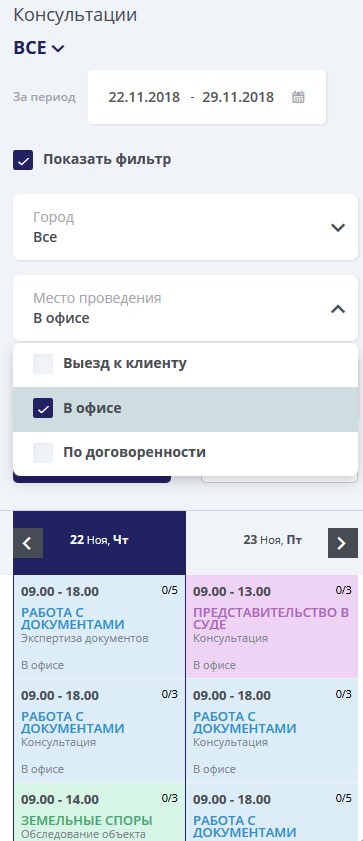
Task: Click the Место проведения filter field
Action: click(x=185, y=308)
